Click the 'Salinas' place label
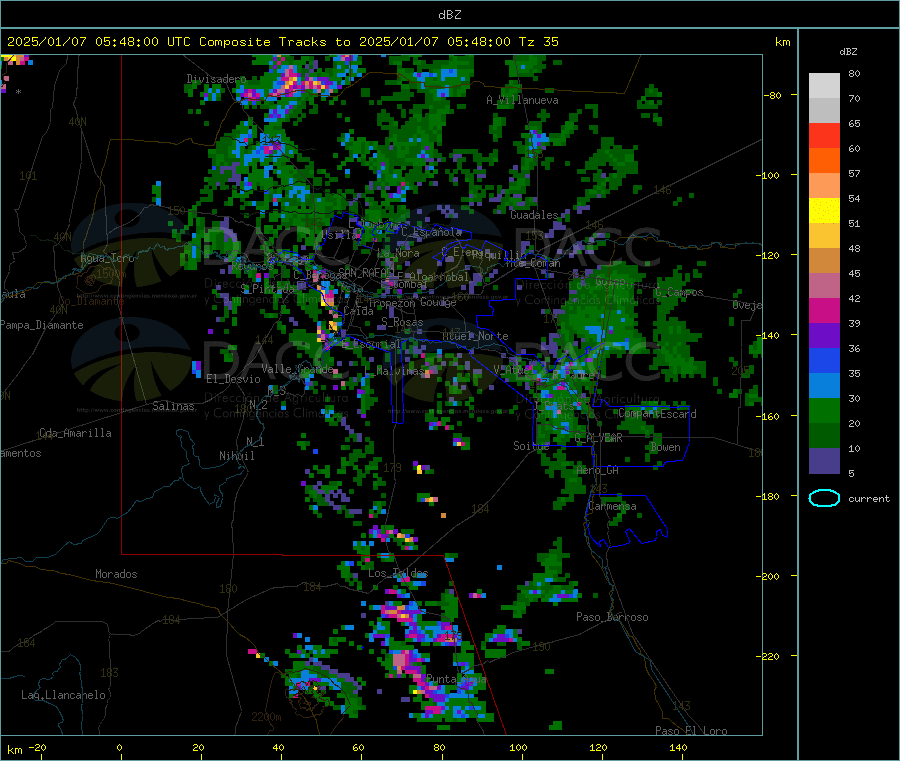The width and height of the screenshot is (900, 761). (x=173, y=406)
